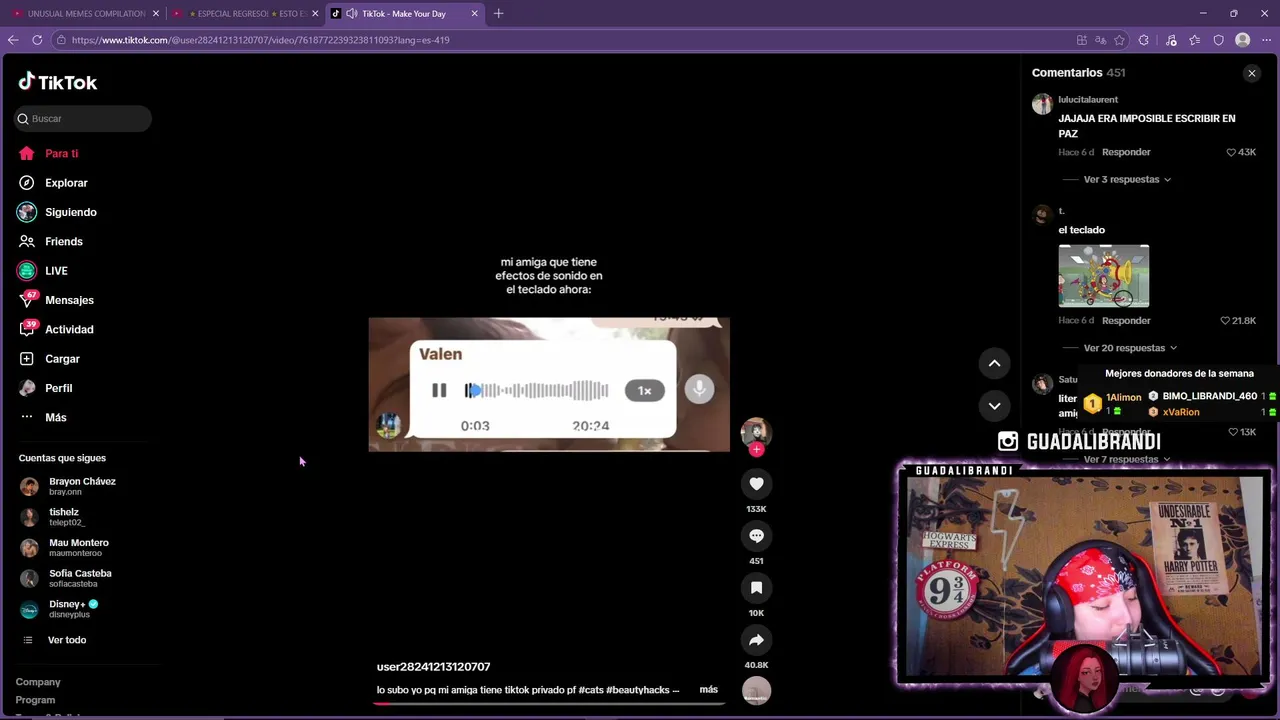Open the Para ti home feed
Image resolution: width=1280 pixels, height=720 pixels.
(x=48, y=153)
